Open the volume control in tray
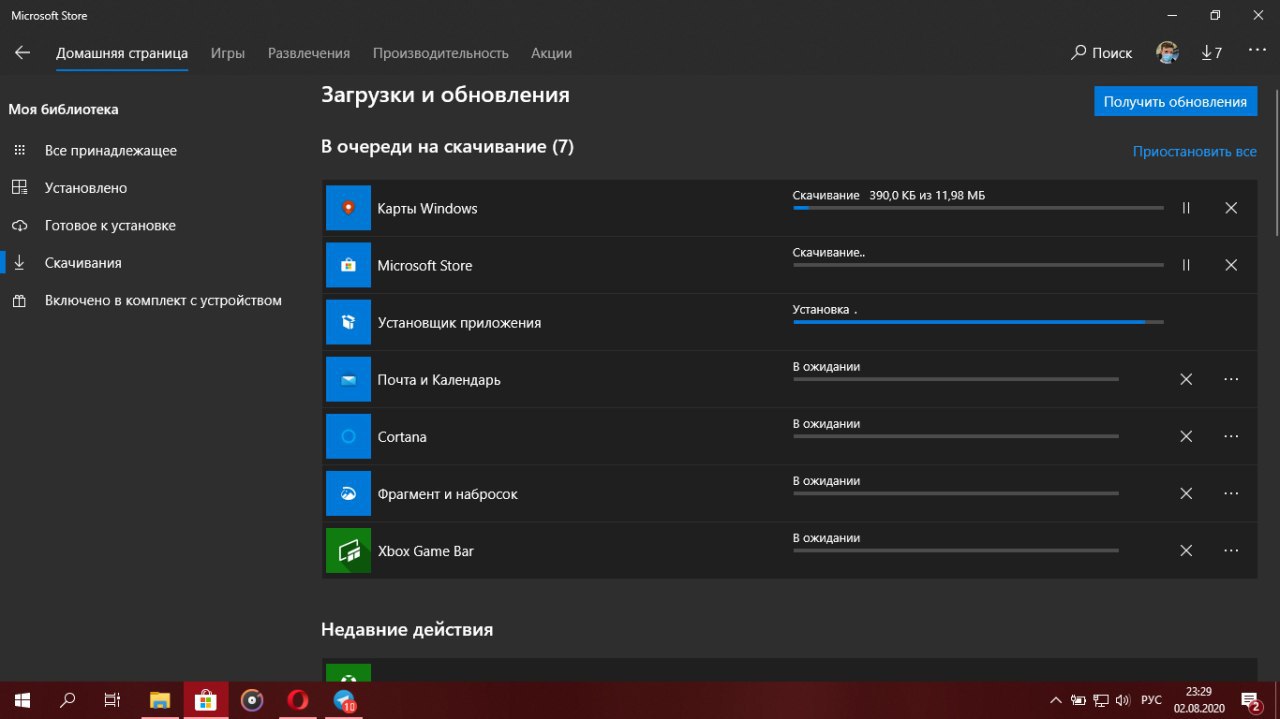Screen dimensions: 1280x719 point(1122,700)
